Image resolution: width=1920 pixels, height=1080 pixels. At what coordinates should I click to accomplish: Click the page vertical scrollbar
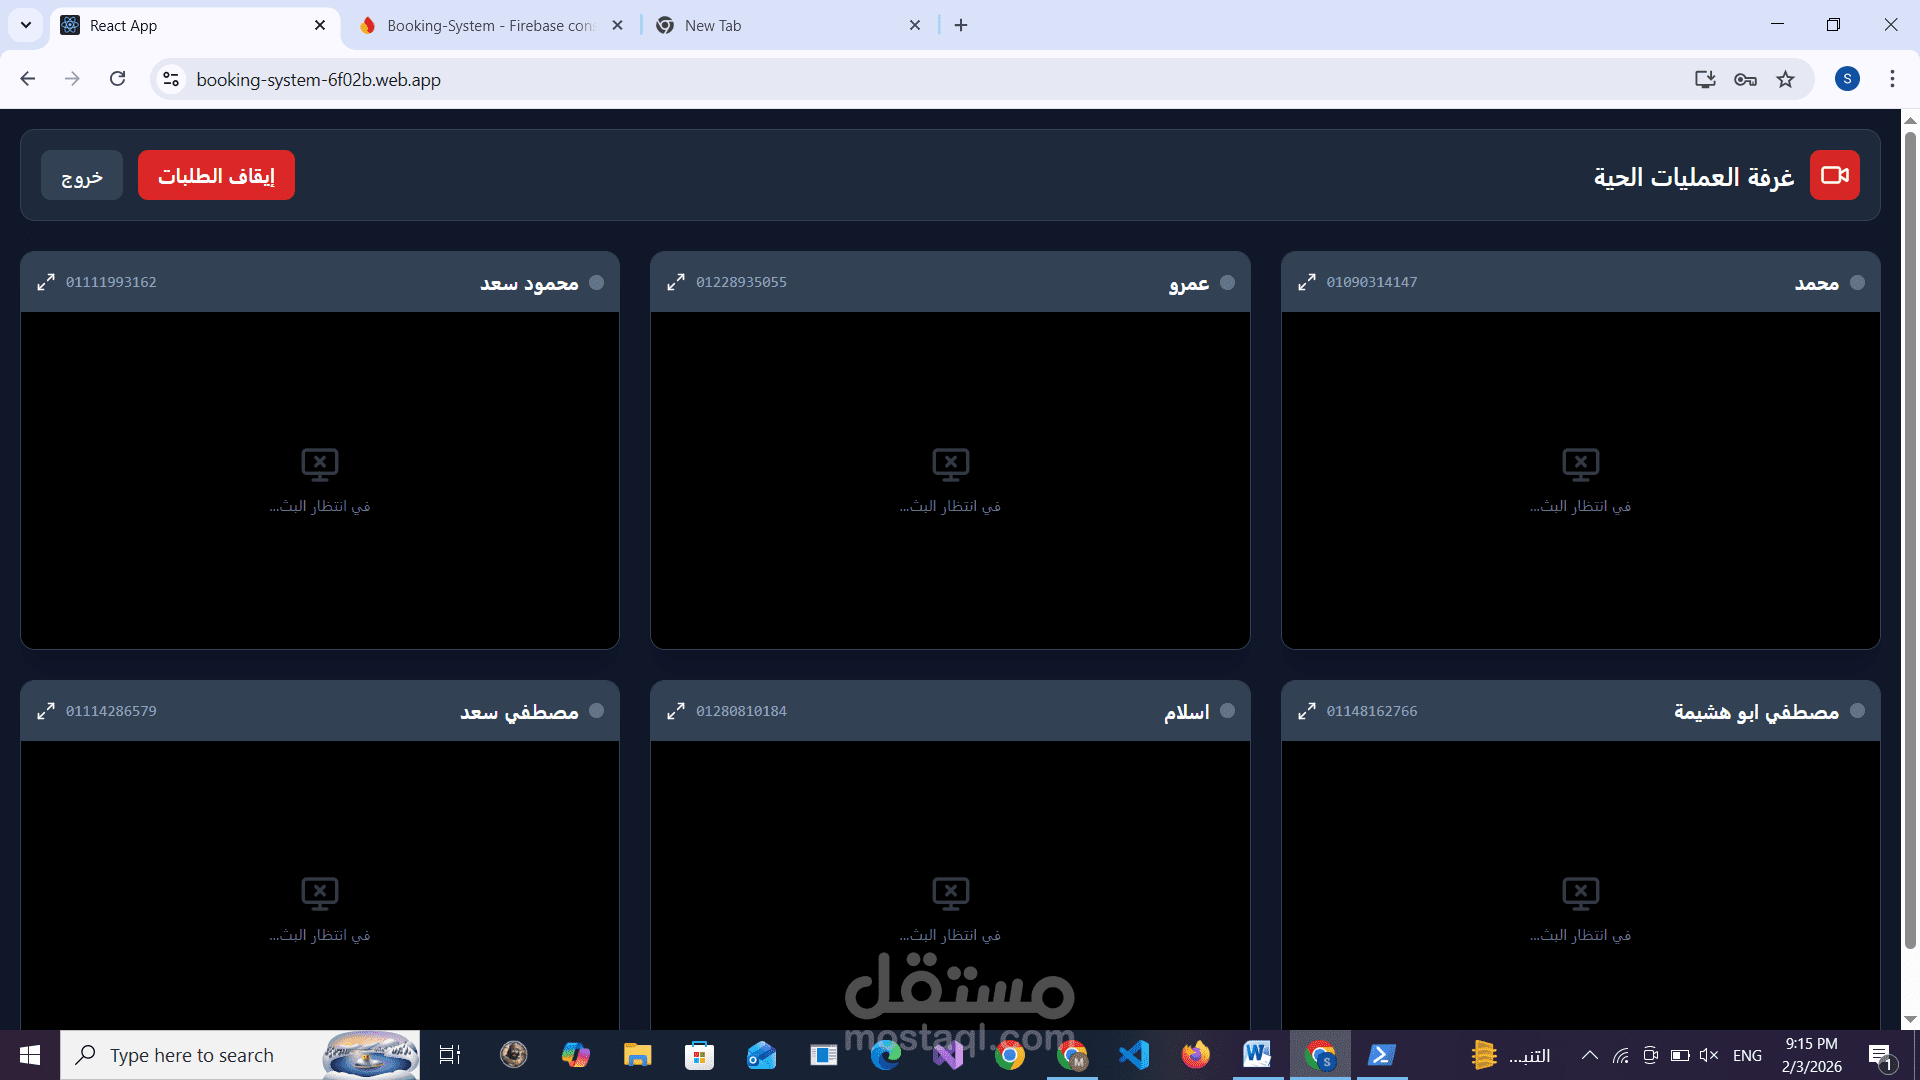[x=1910, y=540]
